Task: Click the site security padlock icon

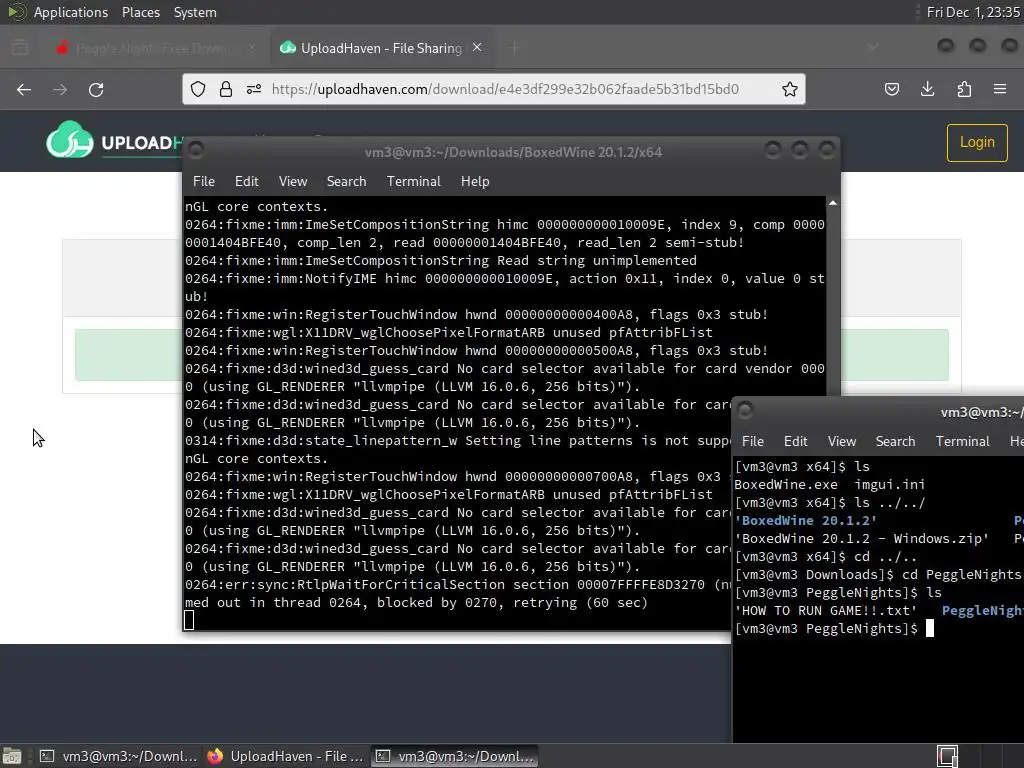Action: (226, 89)
